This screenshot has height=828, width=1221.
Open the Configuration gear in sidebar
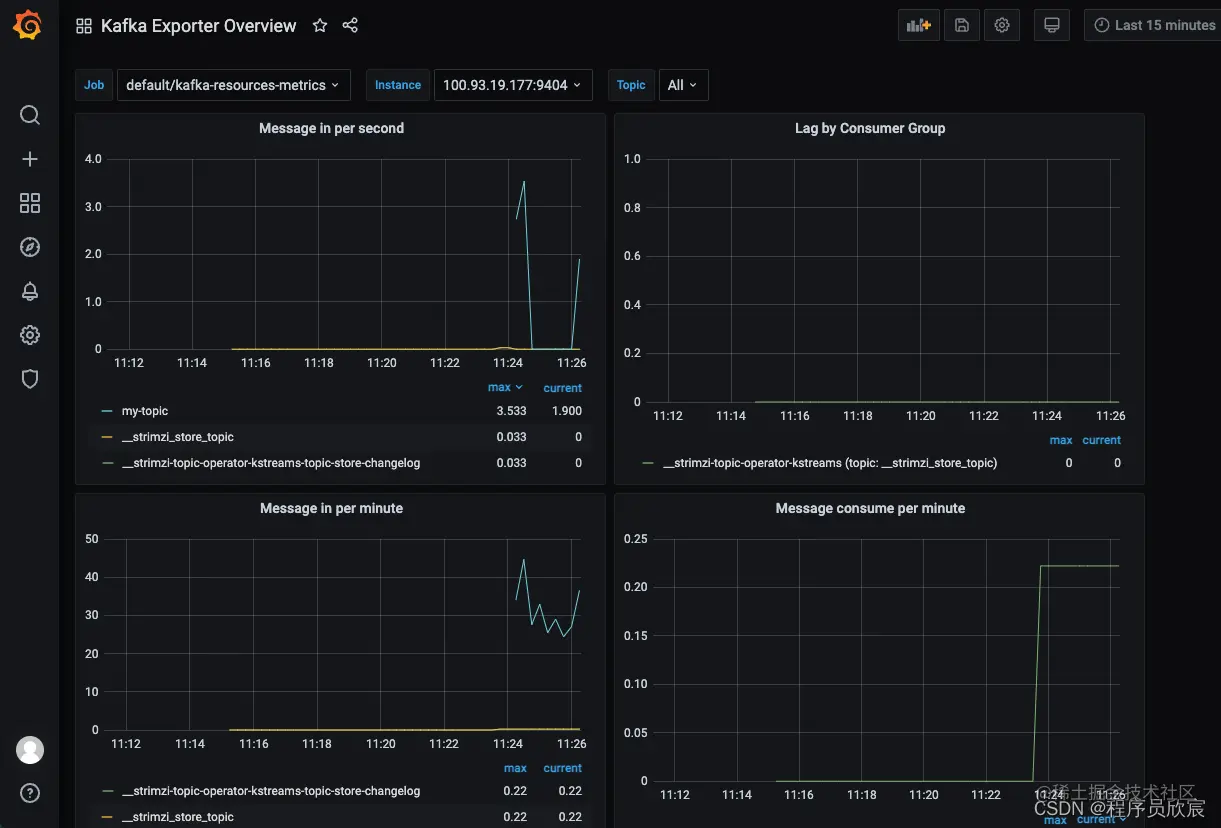pos(30,335)
